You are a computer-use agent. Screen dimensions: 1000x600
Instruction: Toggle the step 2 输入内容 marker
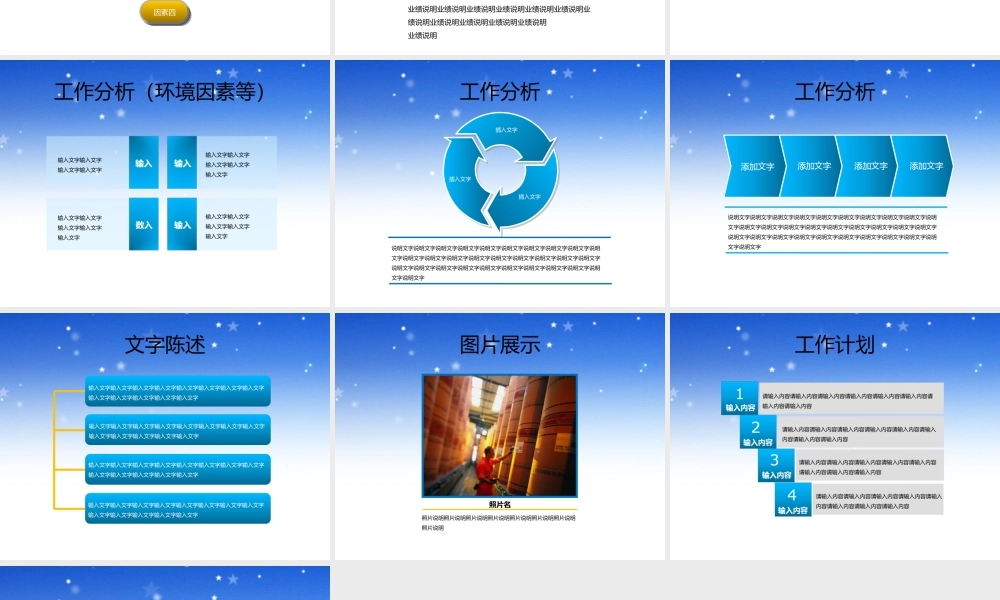coord(756,432)
